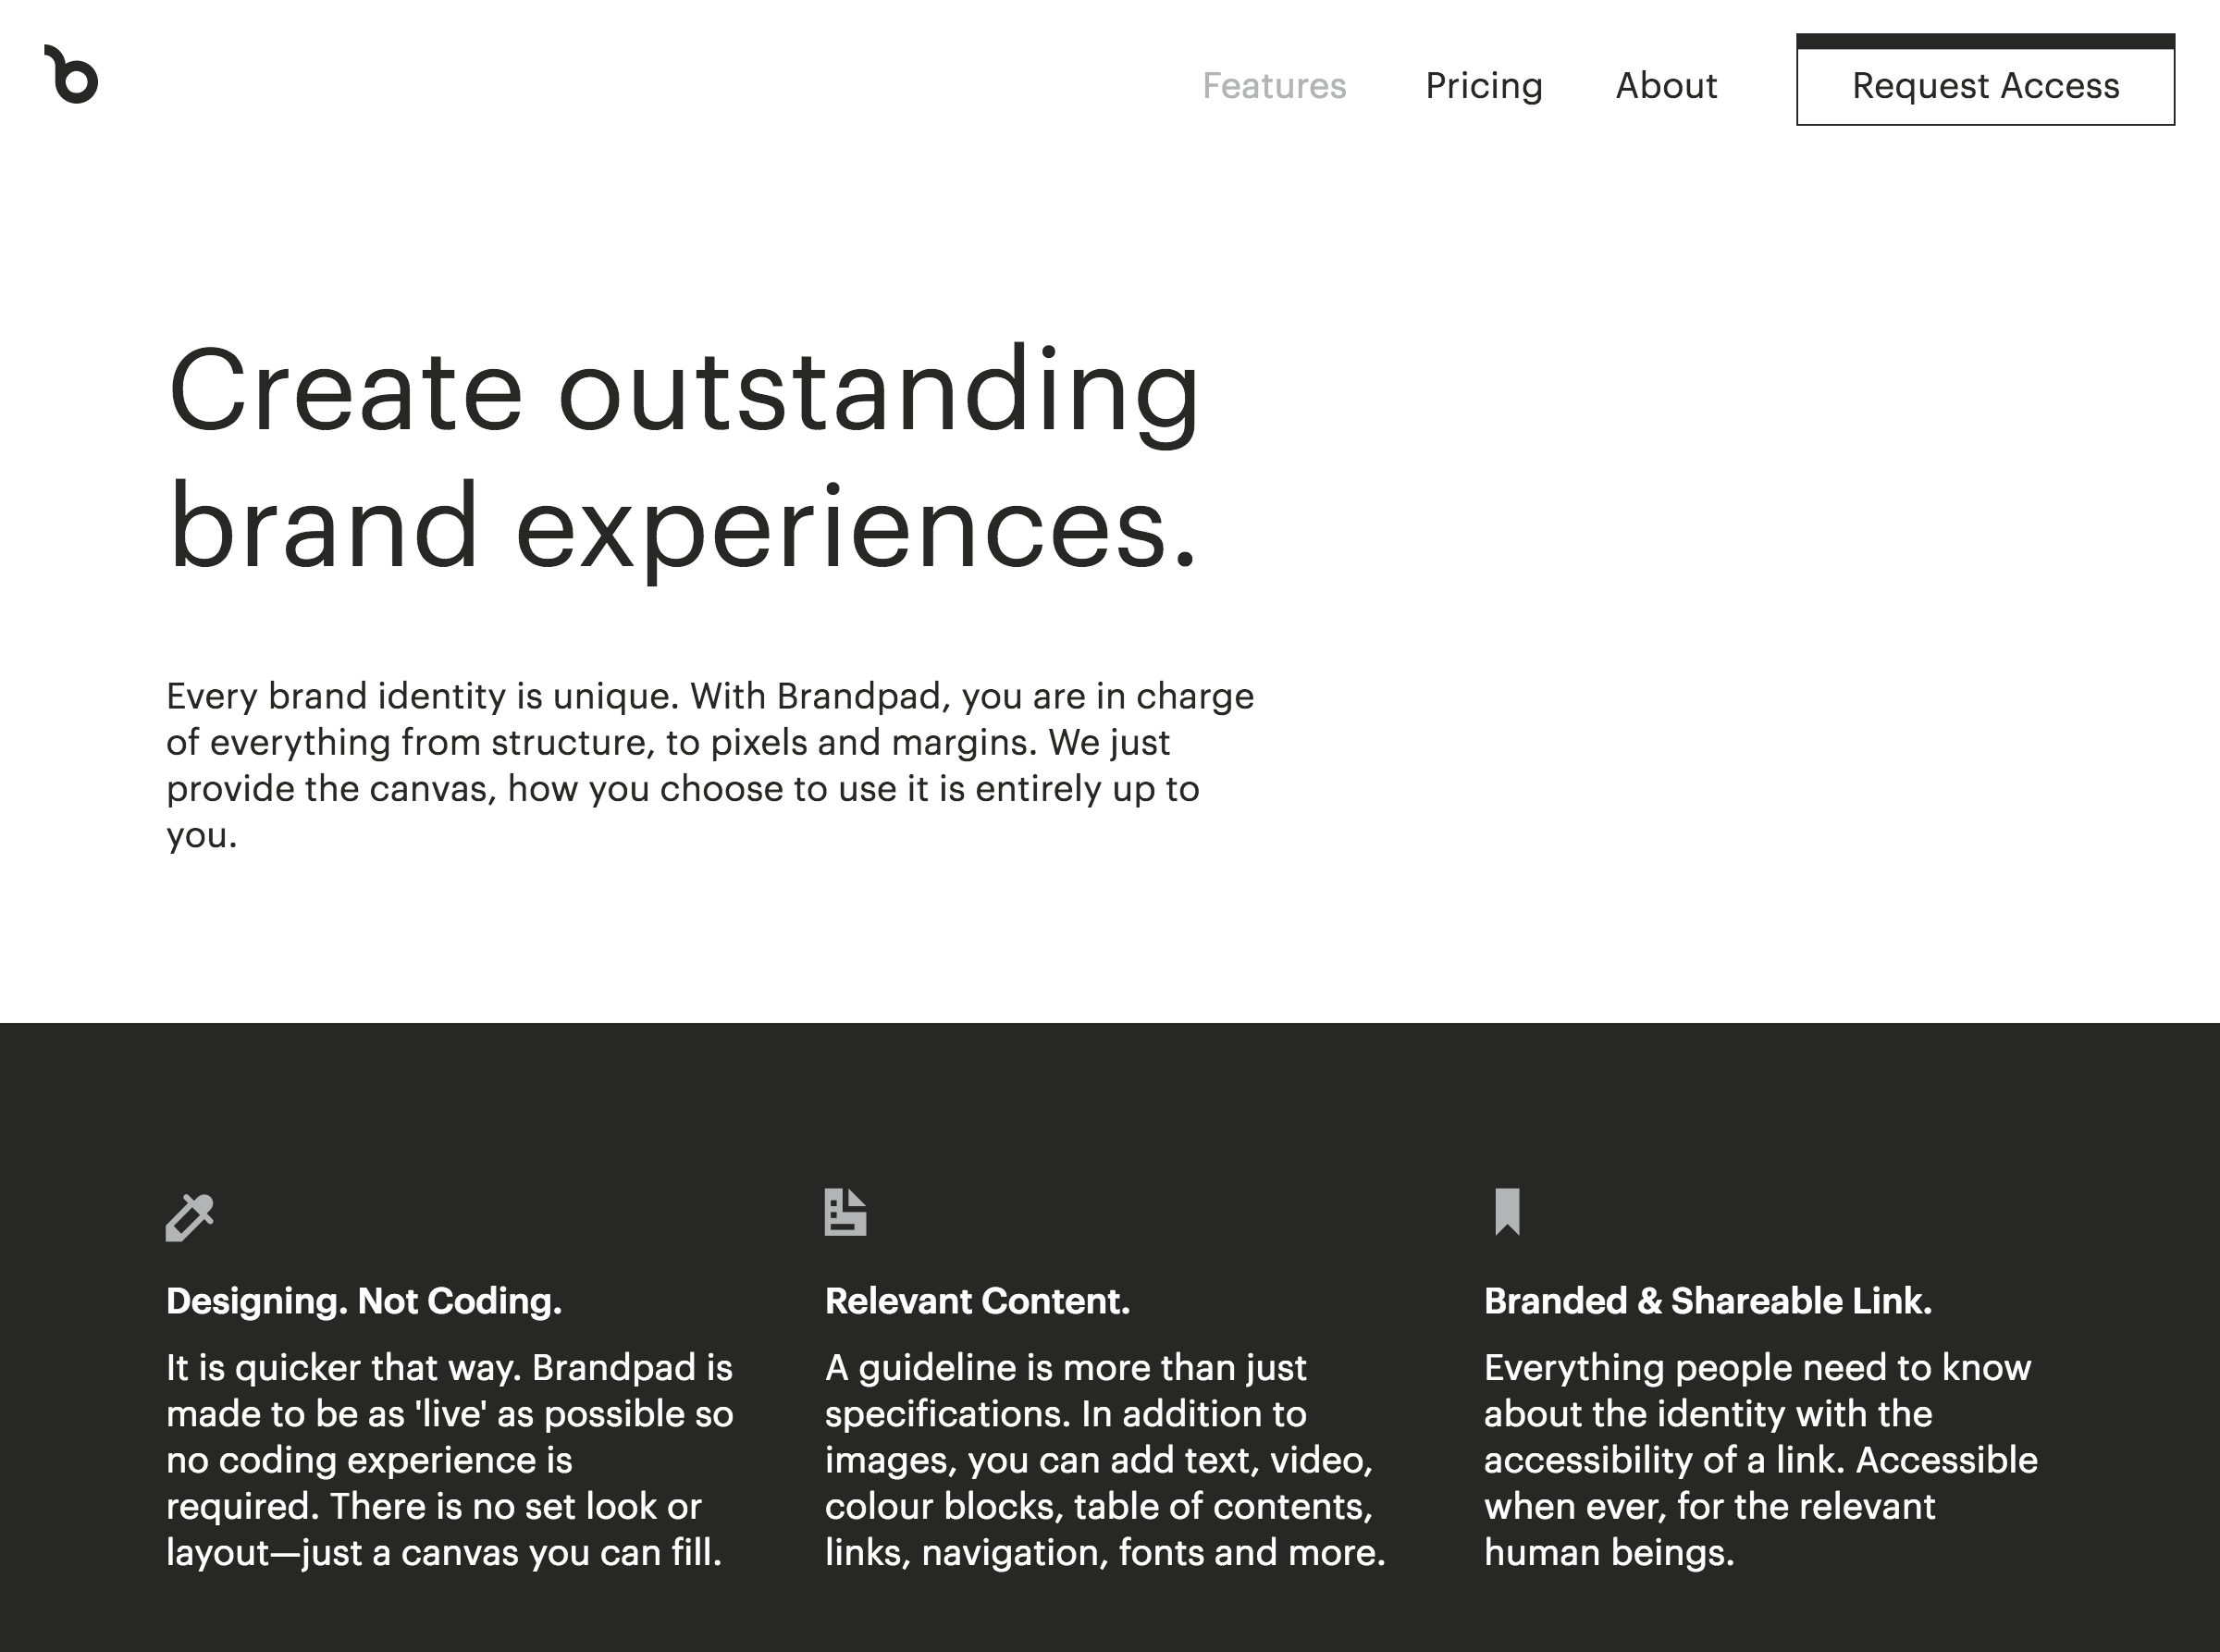Open the Pricing page
Screen dimensions: 2220x1652
click(1484, 86)
